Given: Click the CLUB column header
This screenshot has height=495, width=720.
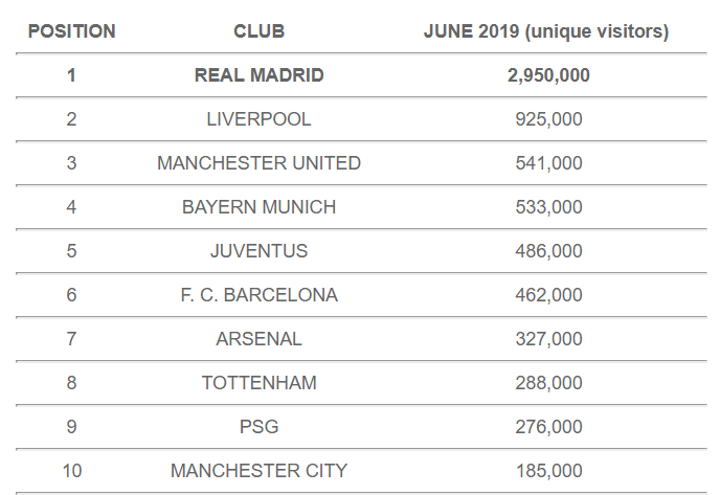Looking at the screenshot, I should [259, 32].
